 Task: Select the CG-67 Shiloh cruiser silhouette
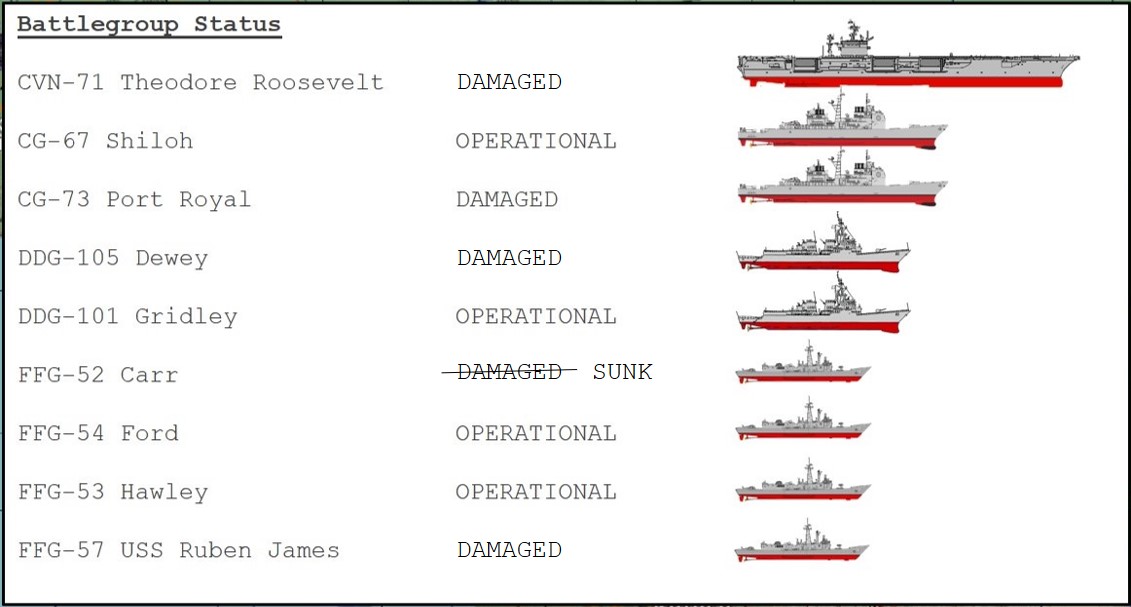coord(842,125)
